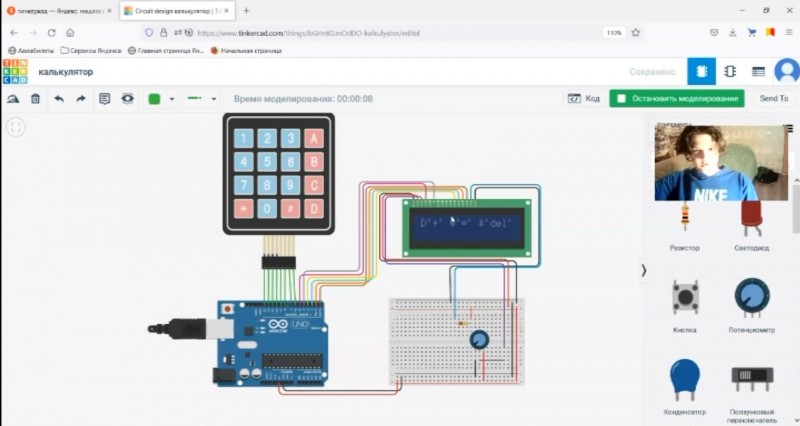Click the rotate component icon

tap(13, 99)
